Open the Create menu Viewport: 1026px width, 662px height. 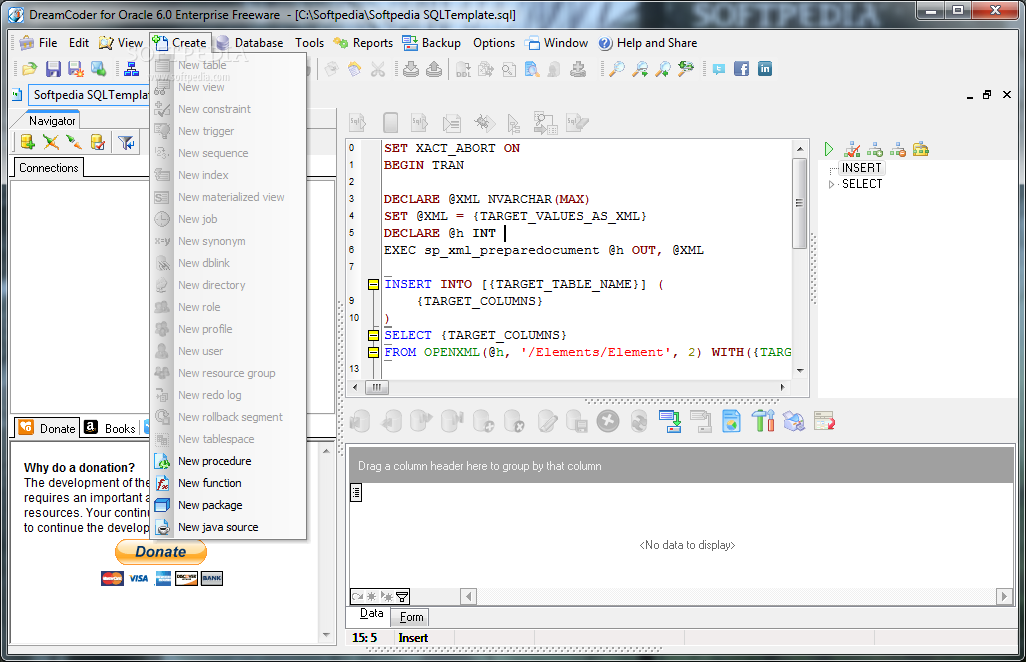(181, 43)
